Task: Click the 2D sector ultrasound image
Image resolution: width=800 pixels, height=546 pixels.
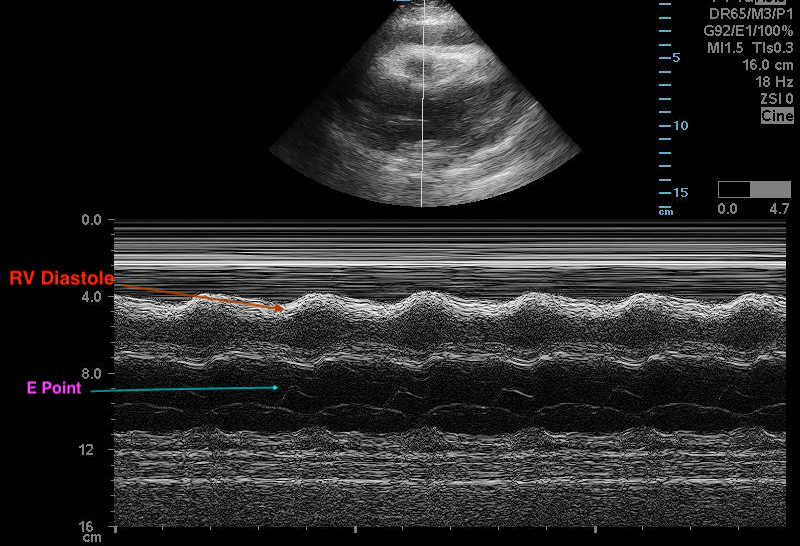Action: [425, 103]
